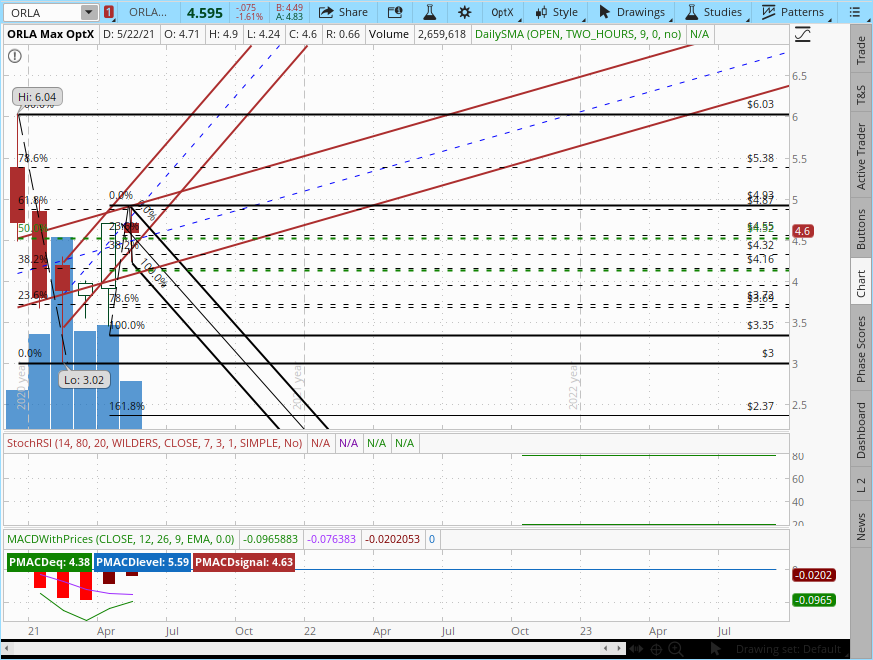873x660 pixels.
Task: Switch to the Trade side tab
Action: (x=861, y=52)
